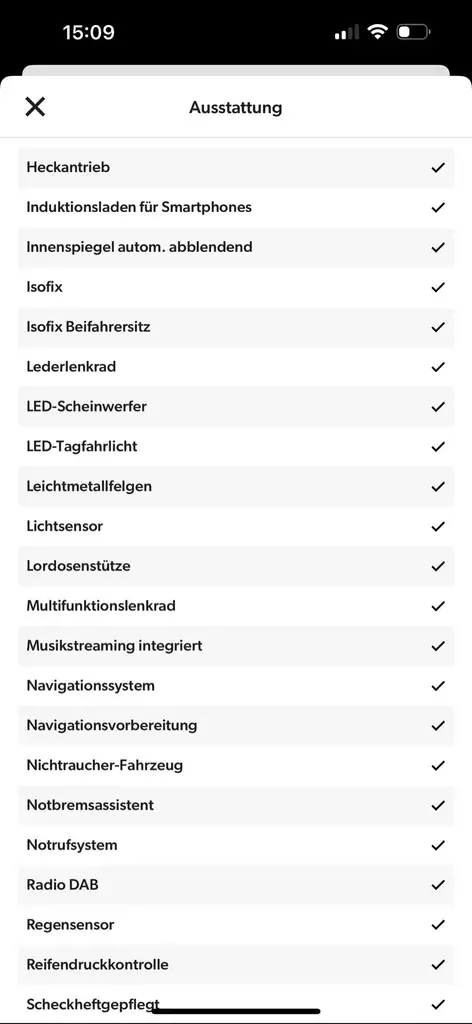The width and height of the screenshot is (472, 1024).
Task: Select the Lordosenstütze entry
Action: [x=236, y=566]
